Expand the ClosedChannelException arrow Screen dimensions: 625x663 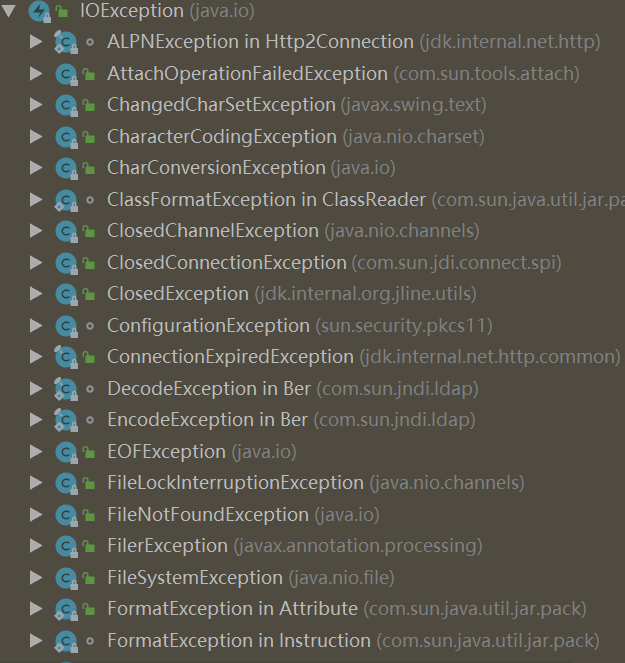click(x=36, y=231)
